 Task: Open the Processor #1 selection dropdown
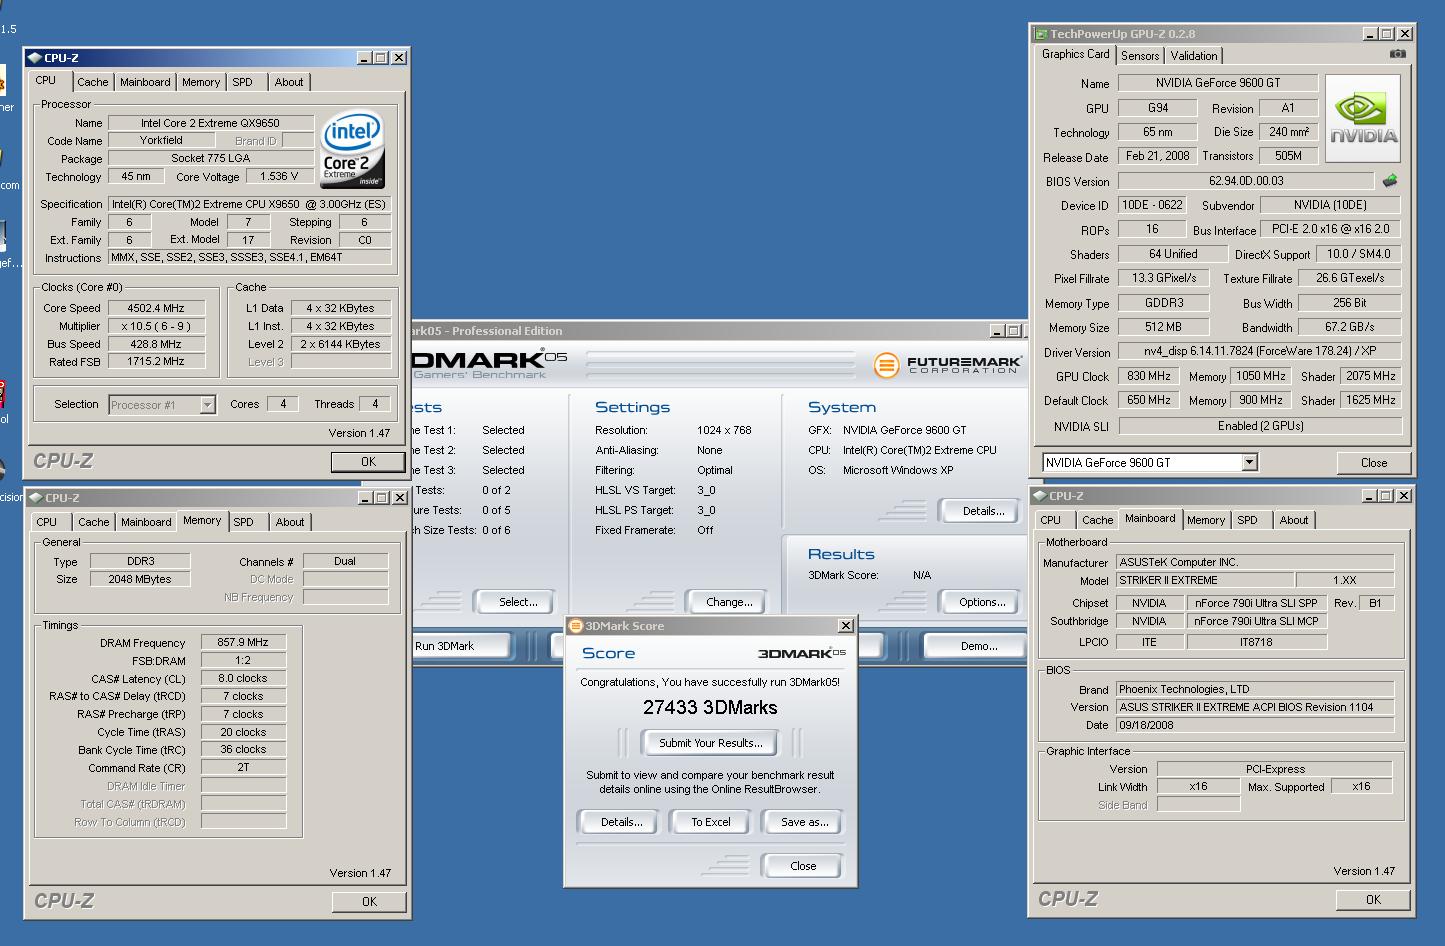(x=207, y=405)
